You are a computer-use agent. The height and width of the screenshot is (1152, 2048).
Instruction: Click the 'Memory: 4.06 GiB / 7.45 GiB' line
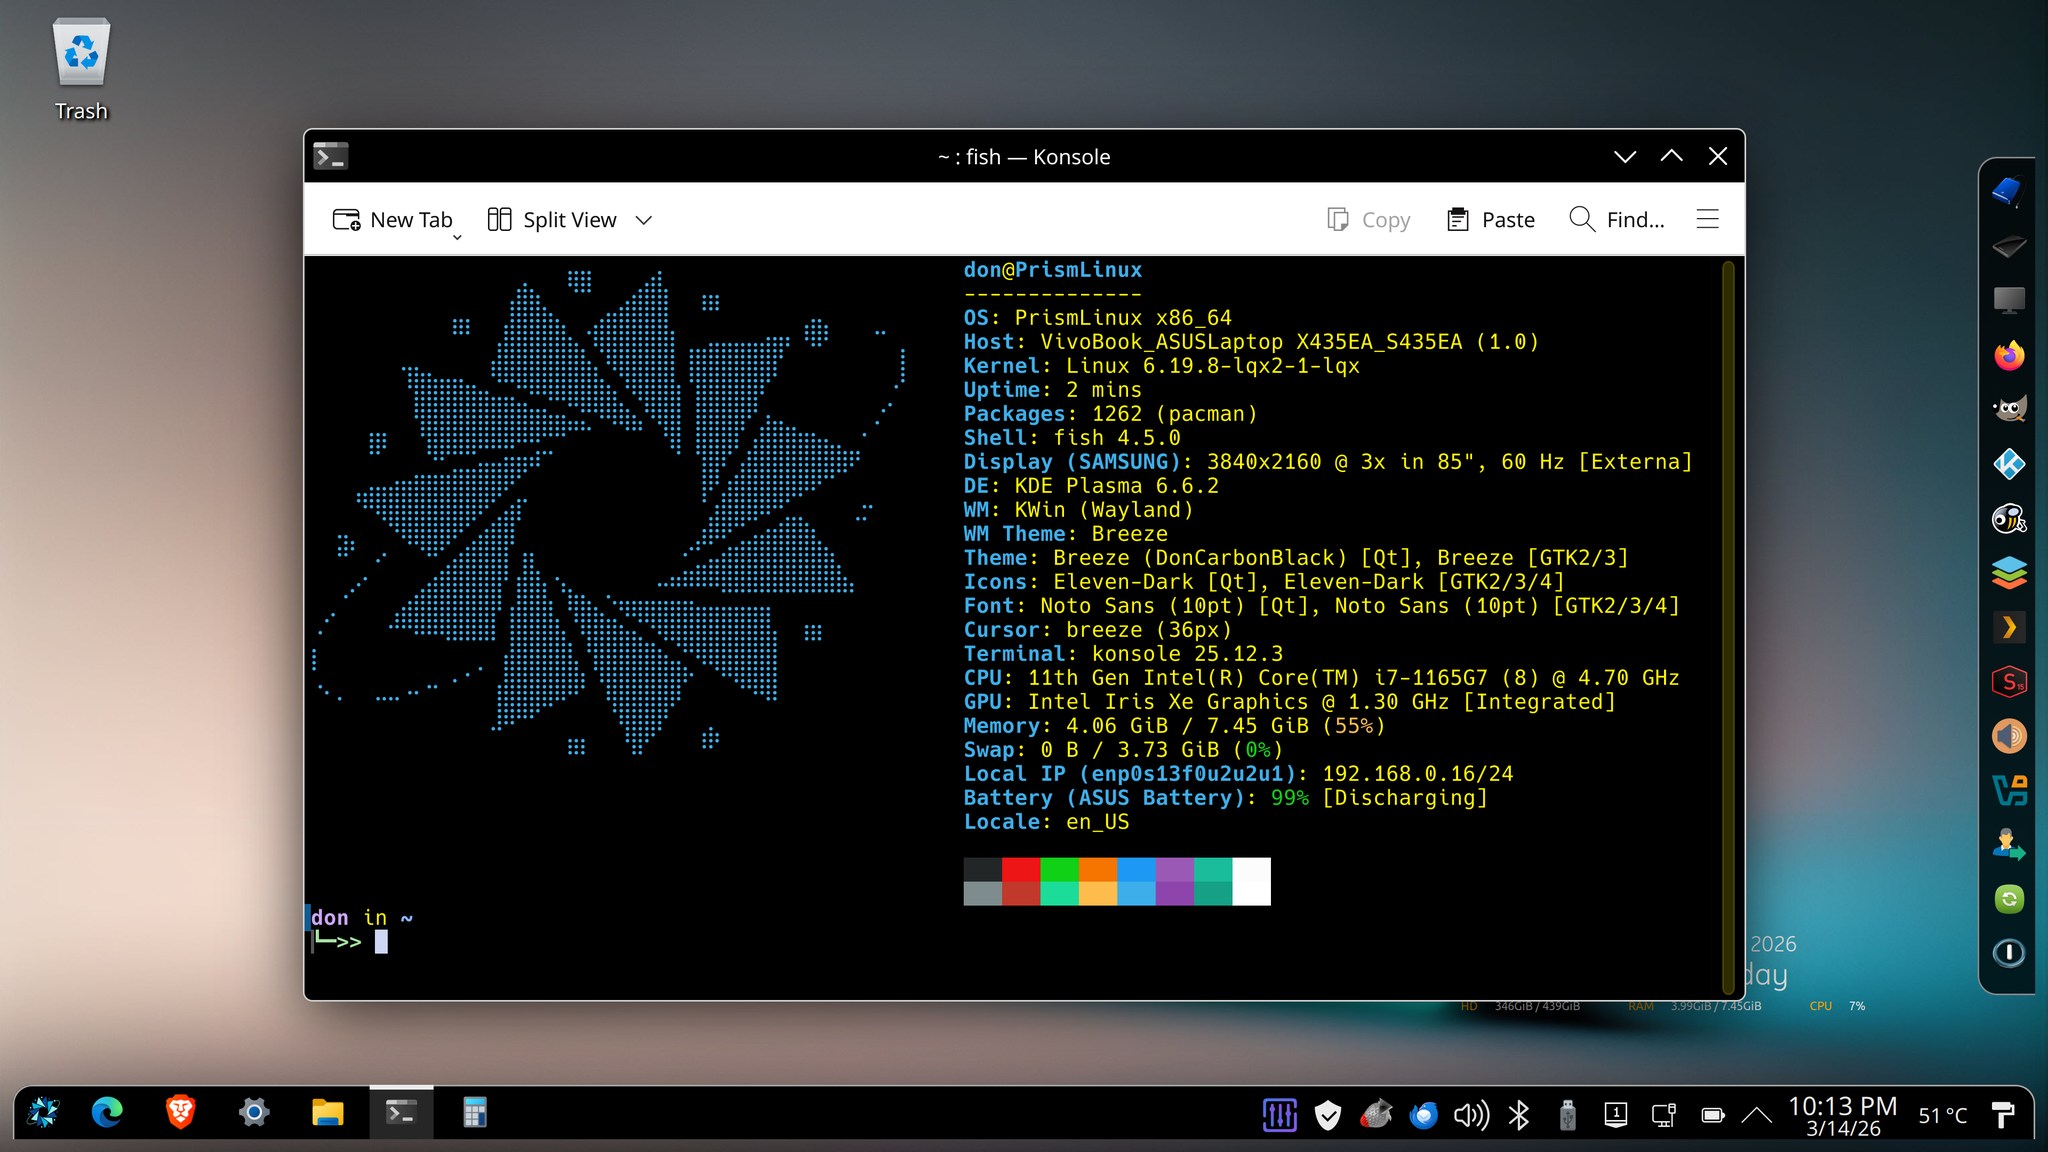pos(1174,726)
